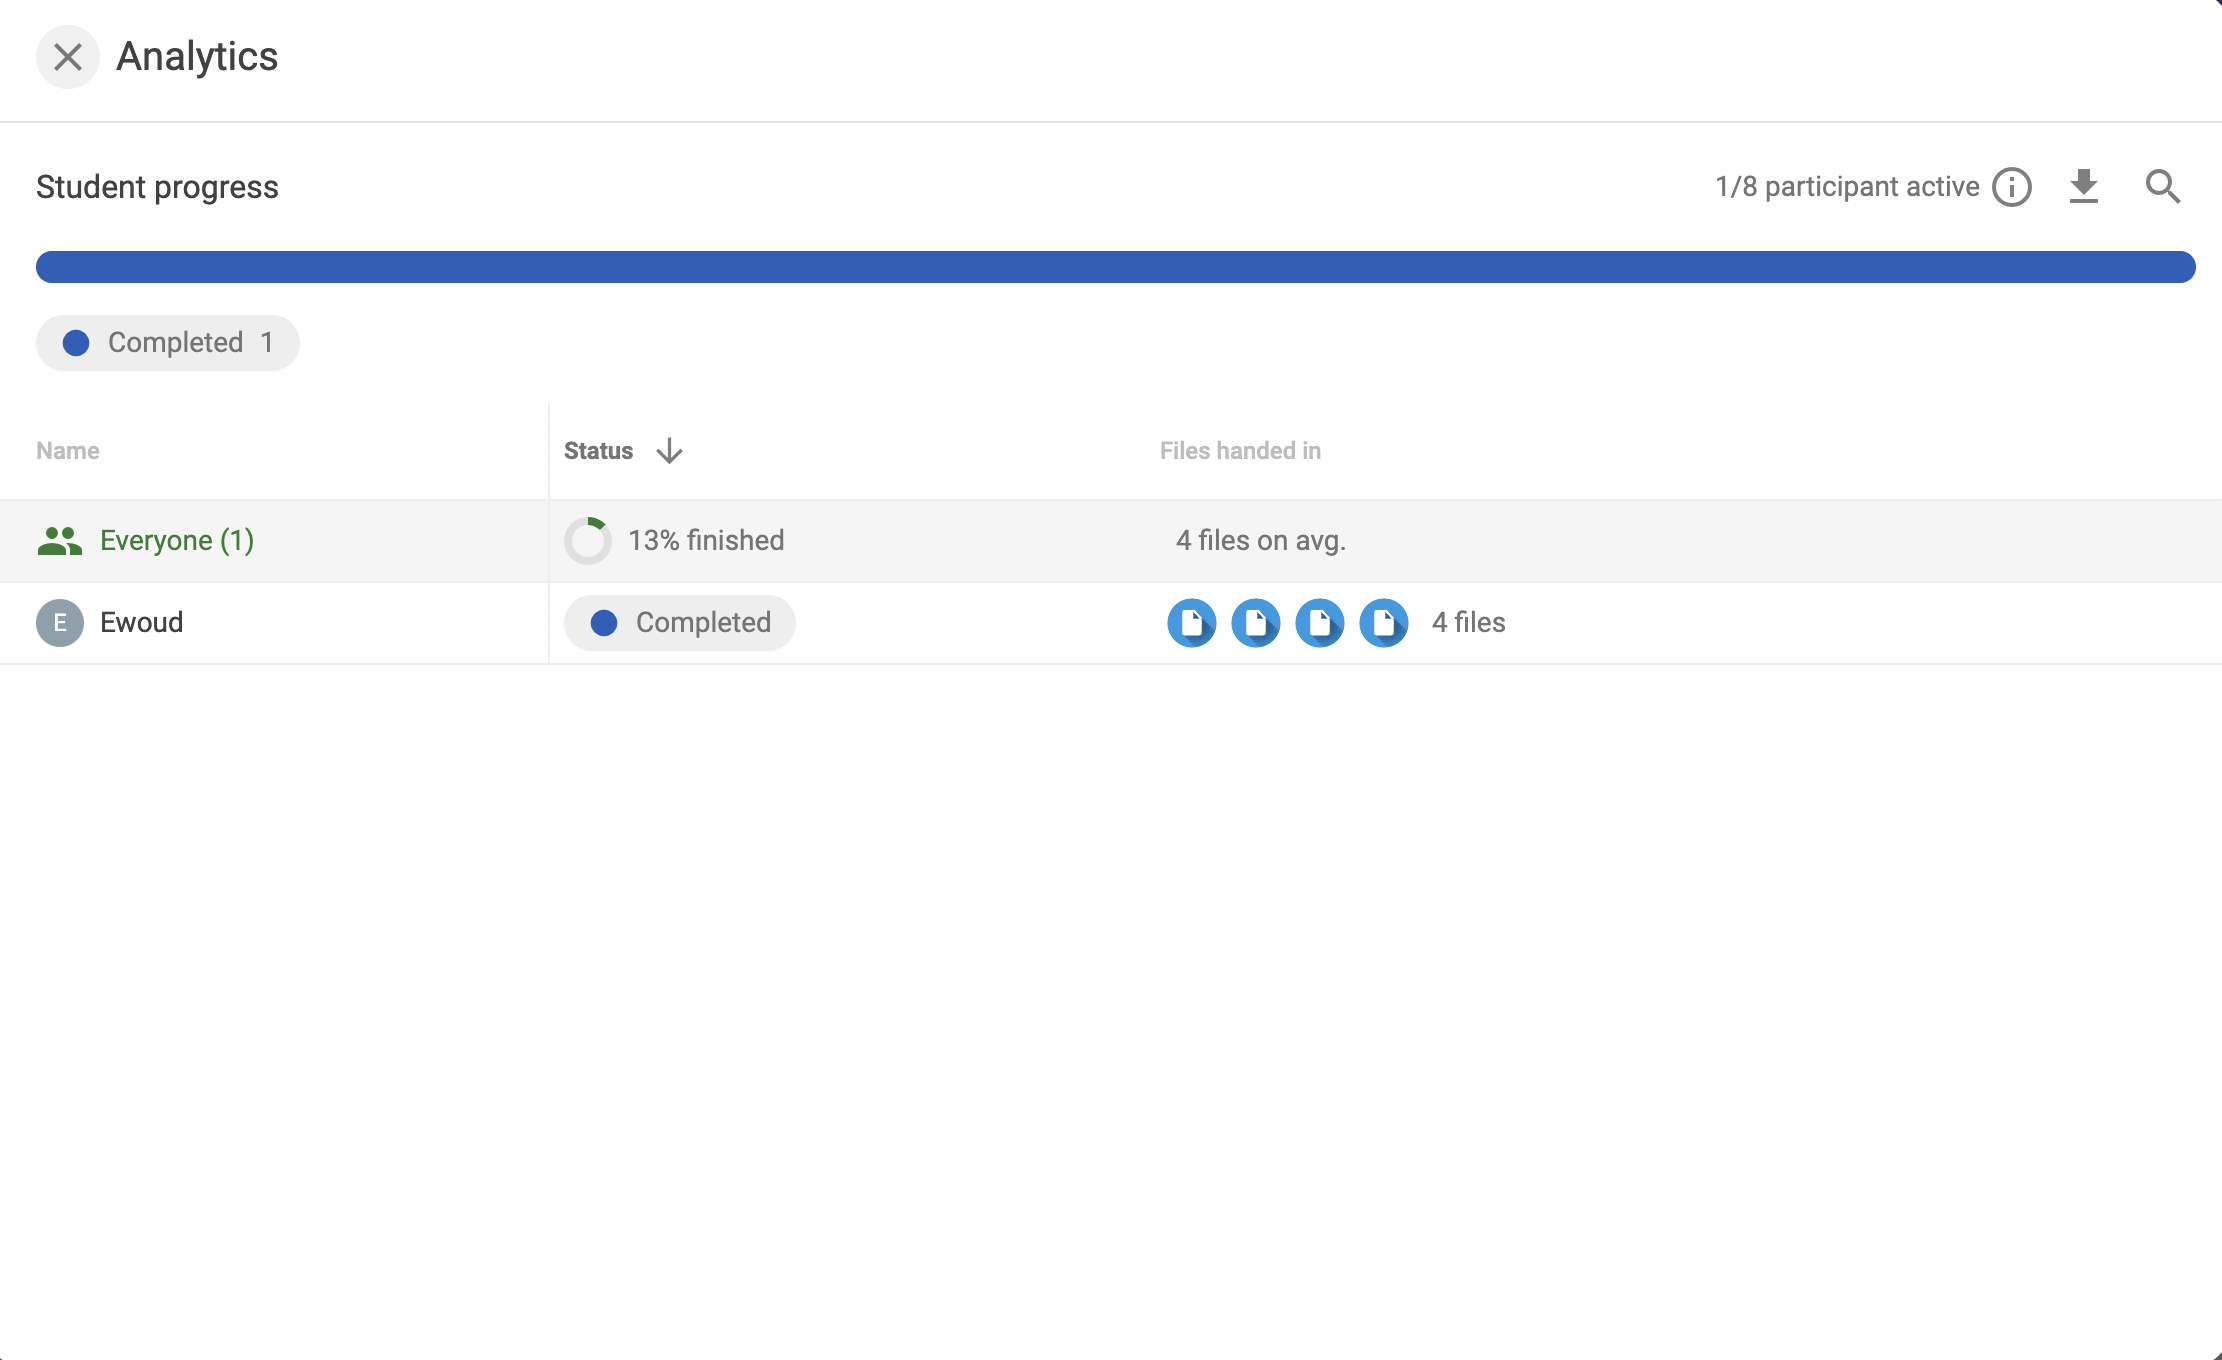Image resolution: width=2222 pixels, height=1360 pixels.
Task: Click the Status column header
Action: point(598,451)
